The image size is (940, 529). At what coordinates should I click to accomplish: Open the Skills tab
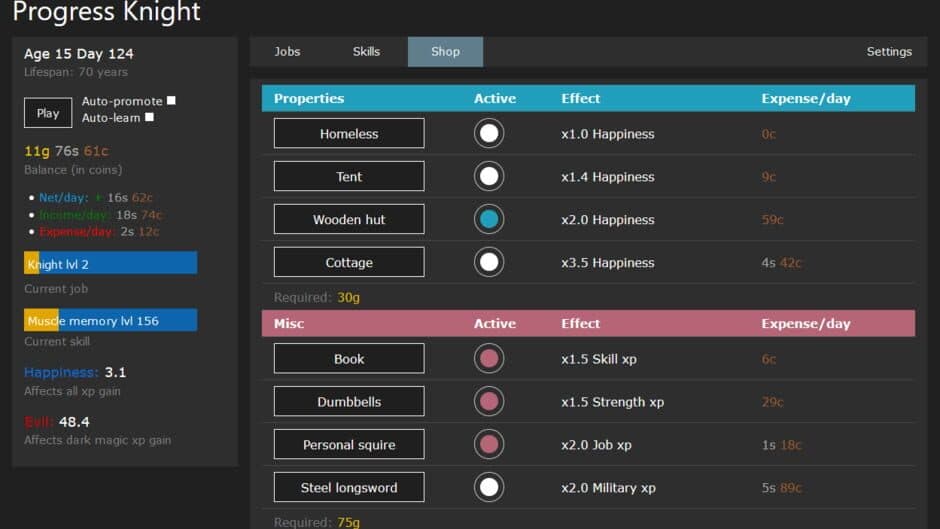tap(366, 52)
